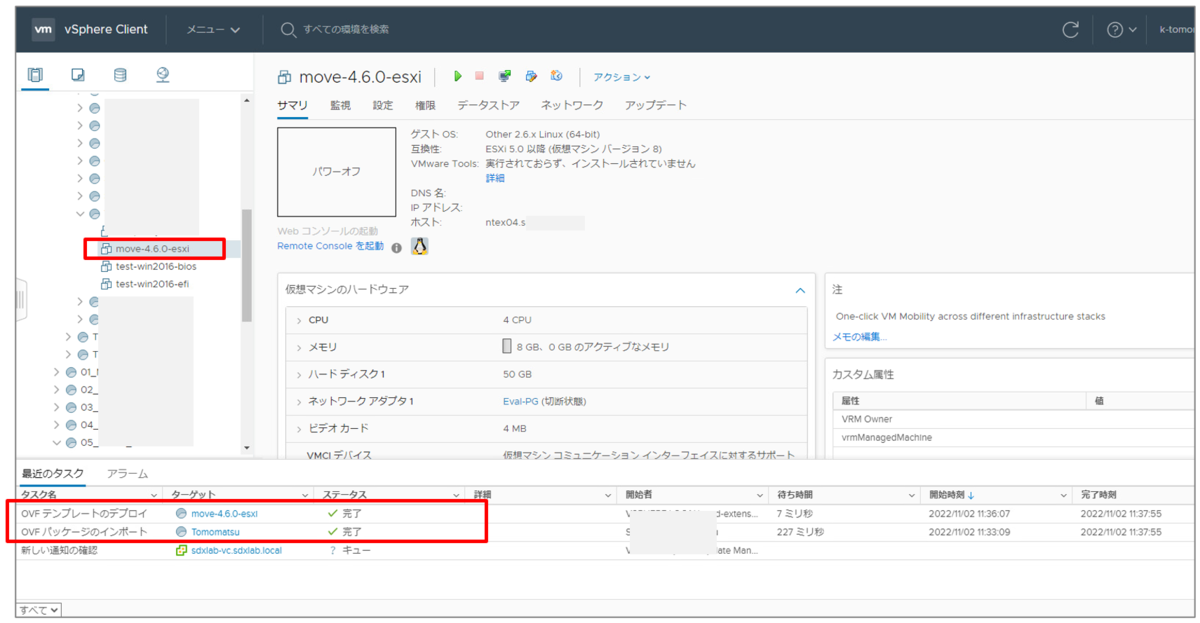Click the search magnifier icon

pyautogui.click(x=289, y=30)
